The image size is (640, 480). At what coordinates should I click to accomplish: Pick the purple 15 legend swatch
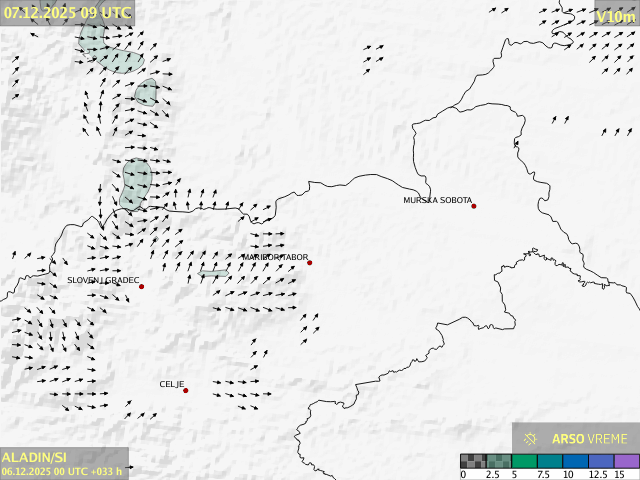pyautogui.click(x=626, y=461)
